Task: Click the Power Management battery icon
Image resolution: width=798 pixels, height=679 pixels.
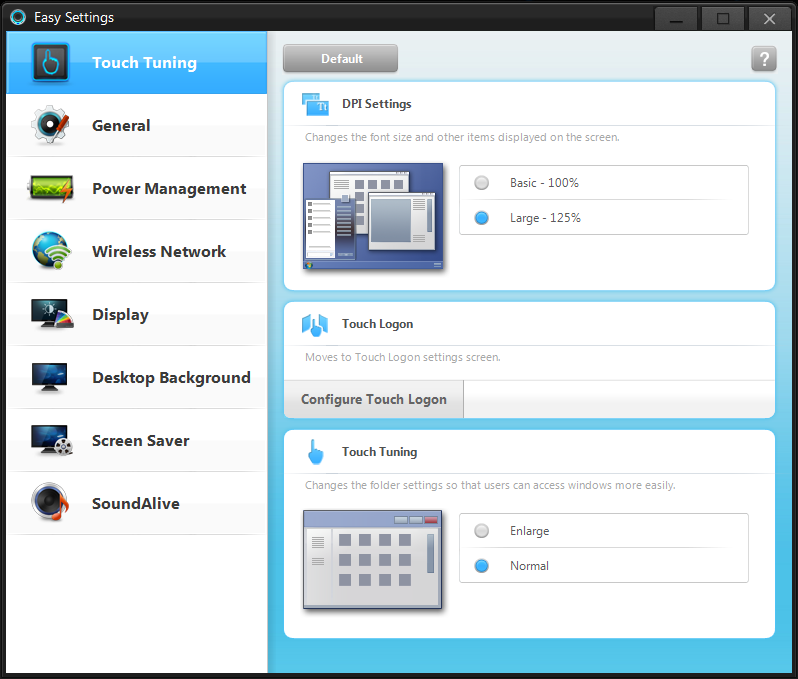Action: (51, 189)
